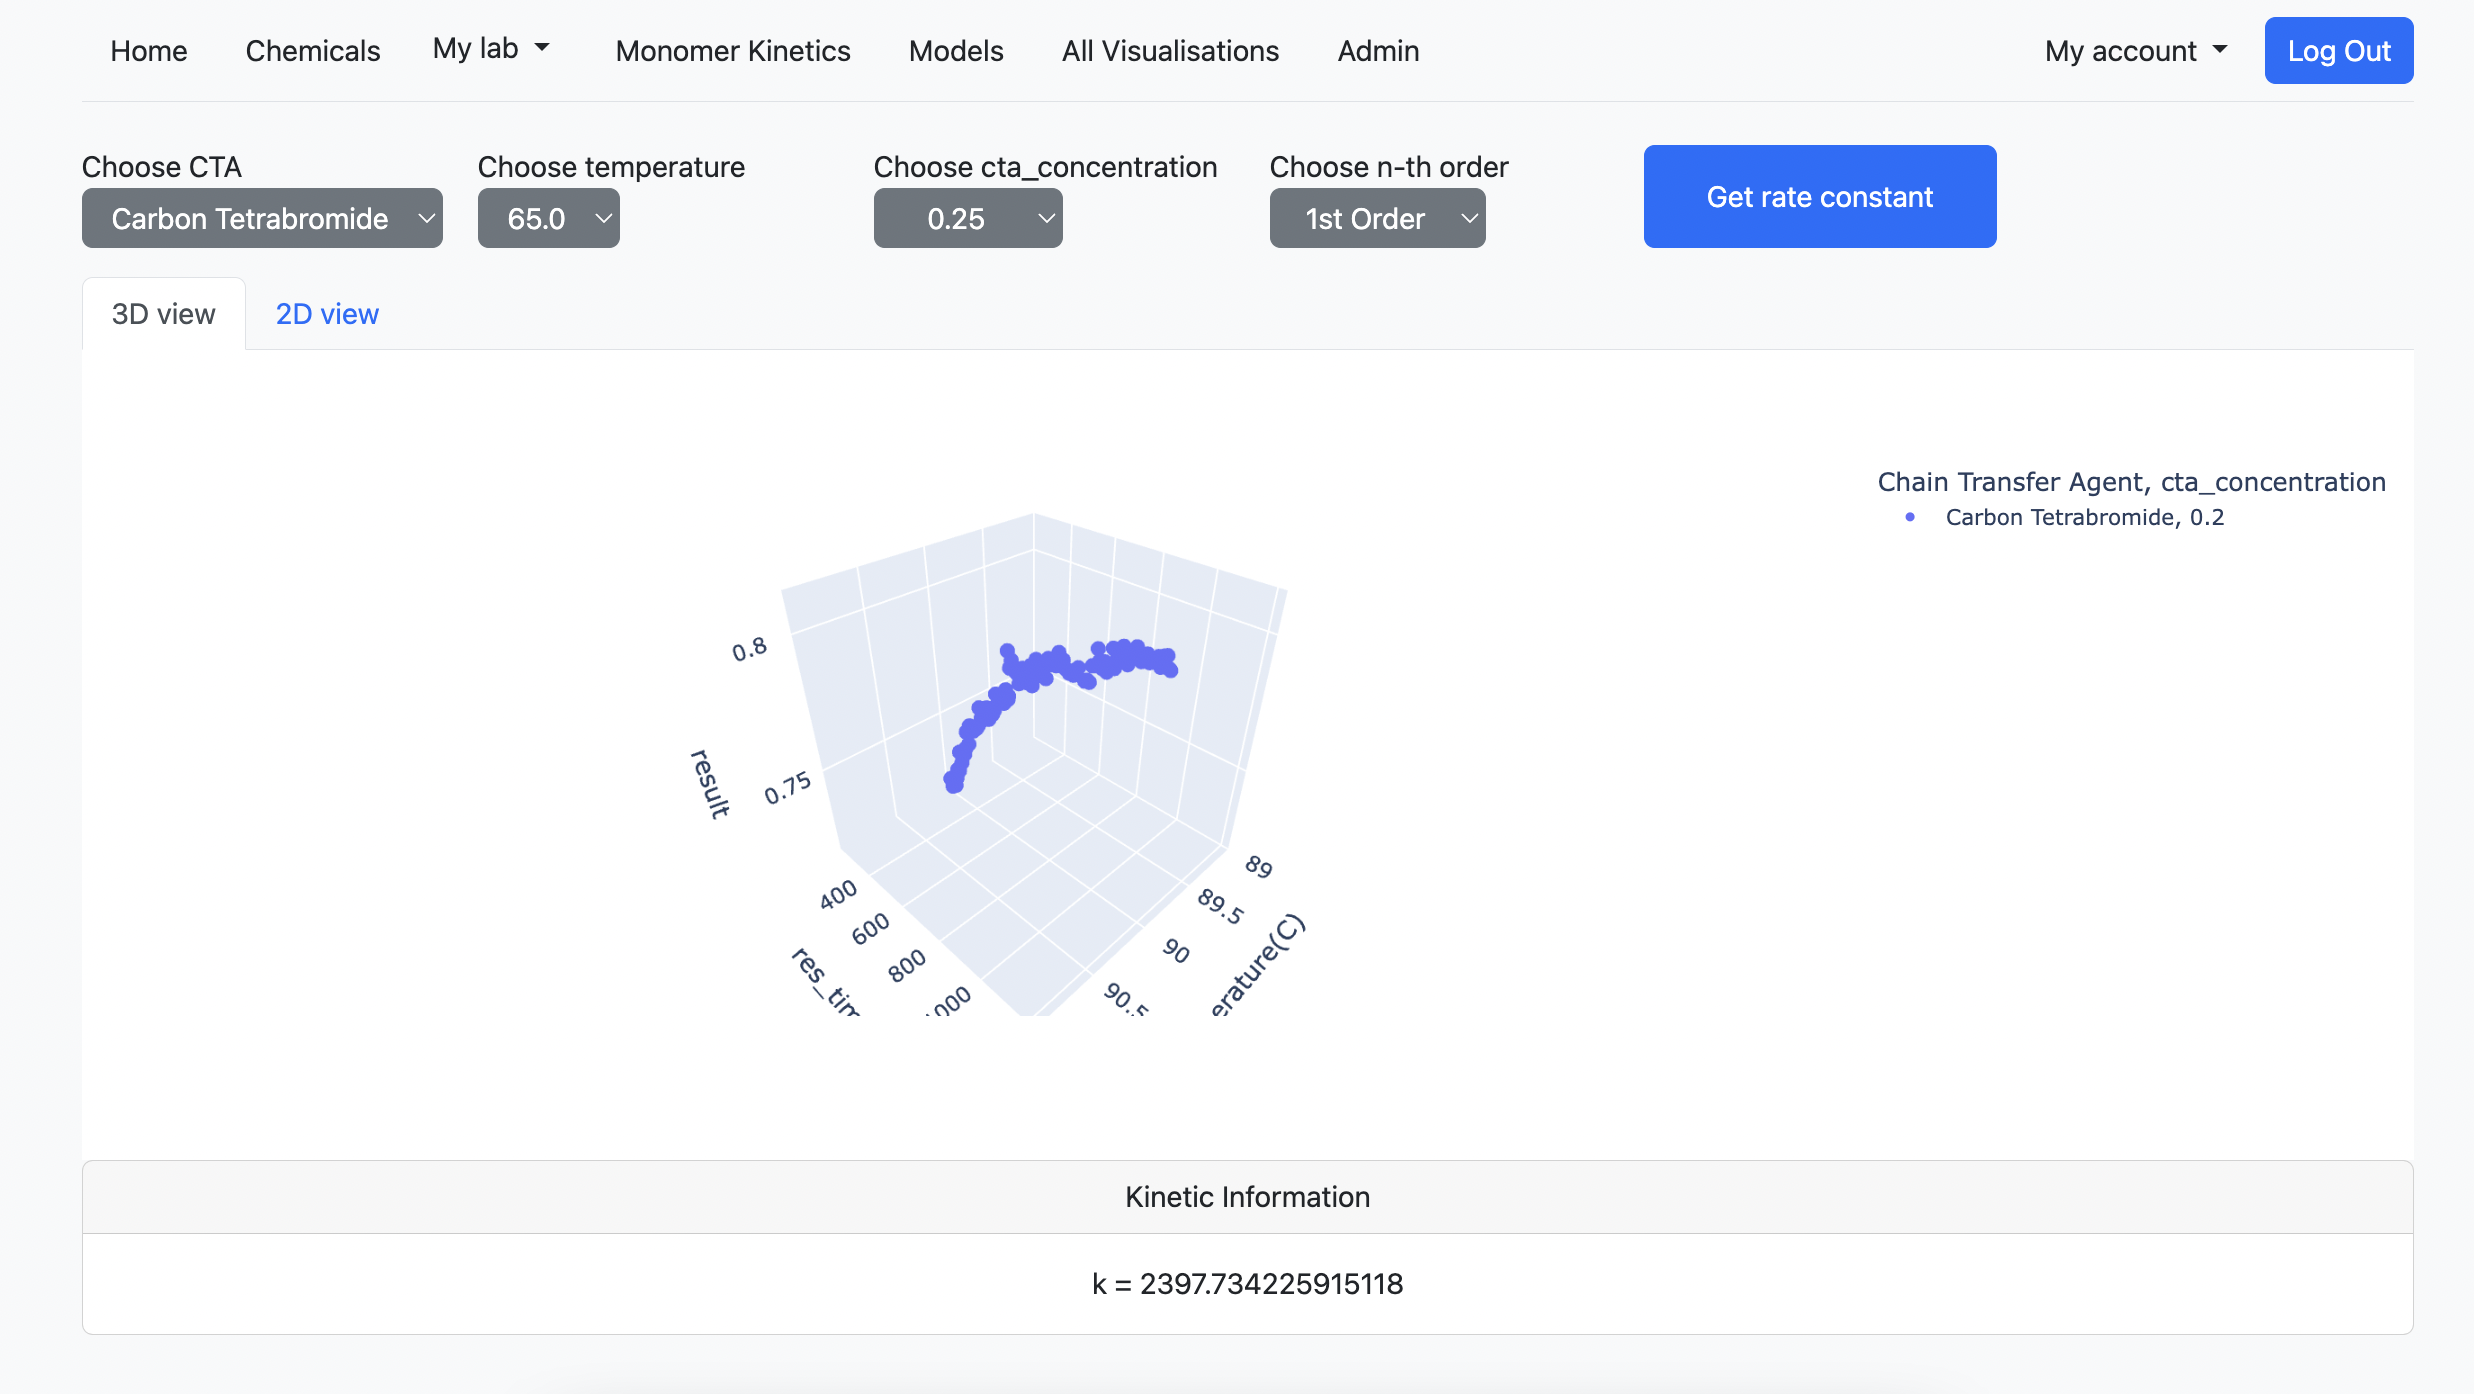Expand the My lab menu
Viewport: 2474px width, 1394px height.
click(492, 48)
